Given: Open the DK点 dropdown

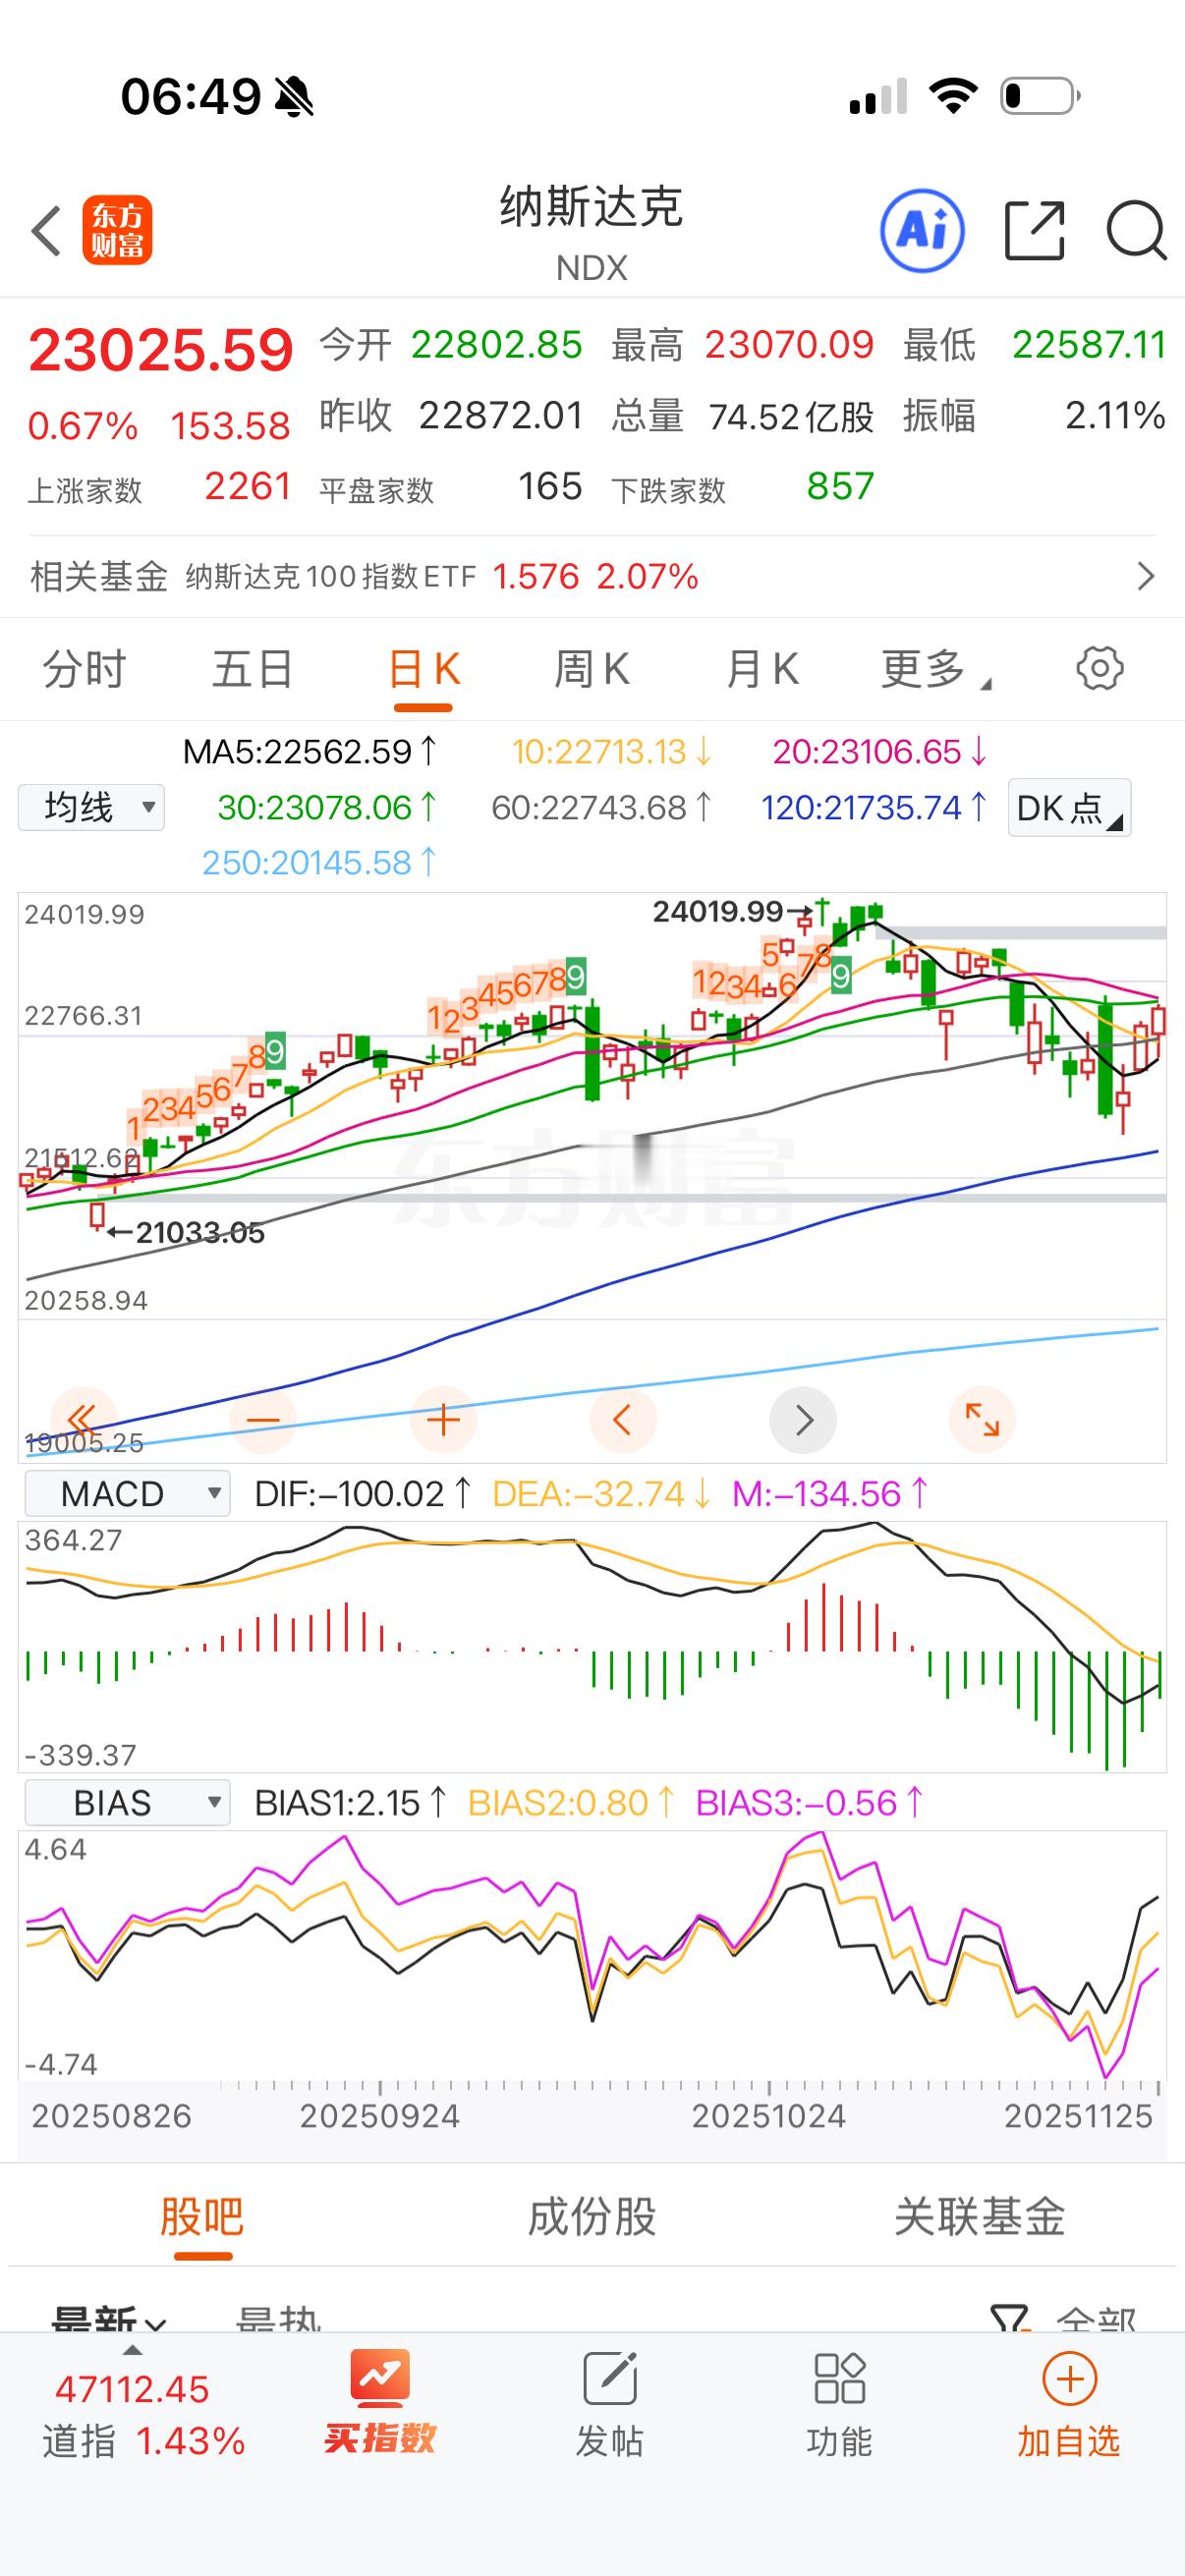Looking at the screenshot, I should (x=1069, y=807).
